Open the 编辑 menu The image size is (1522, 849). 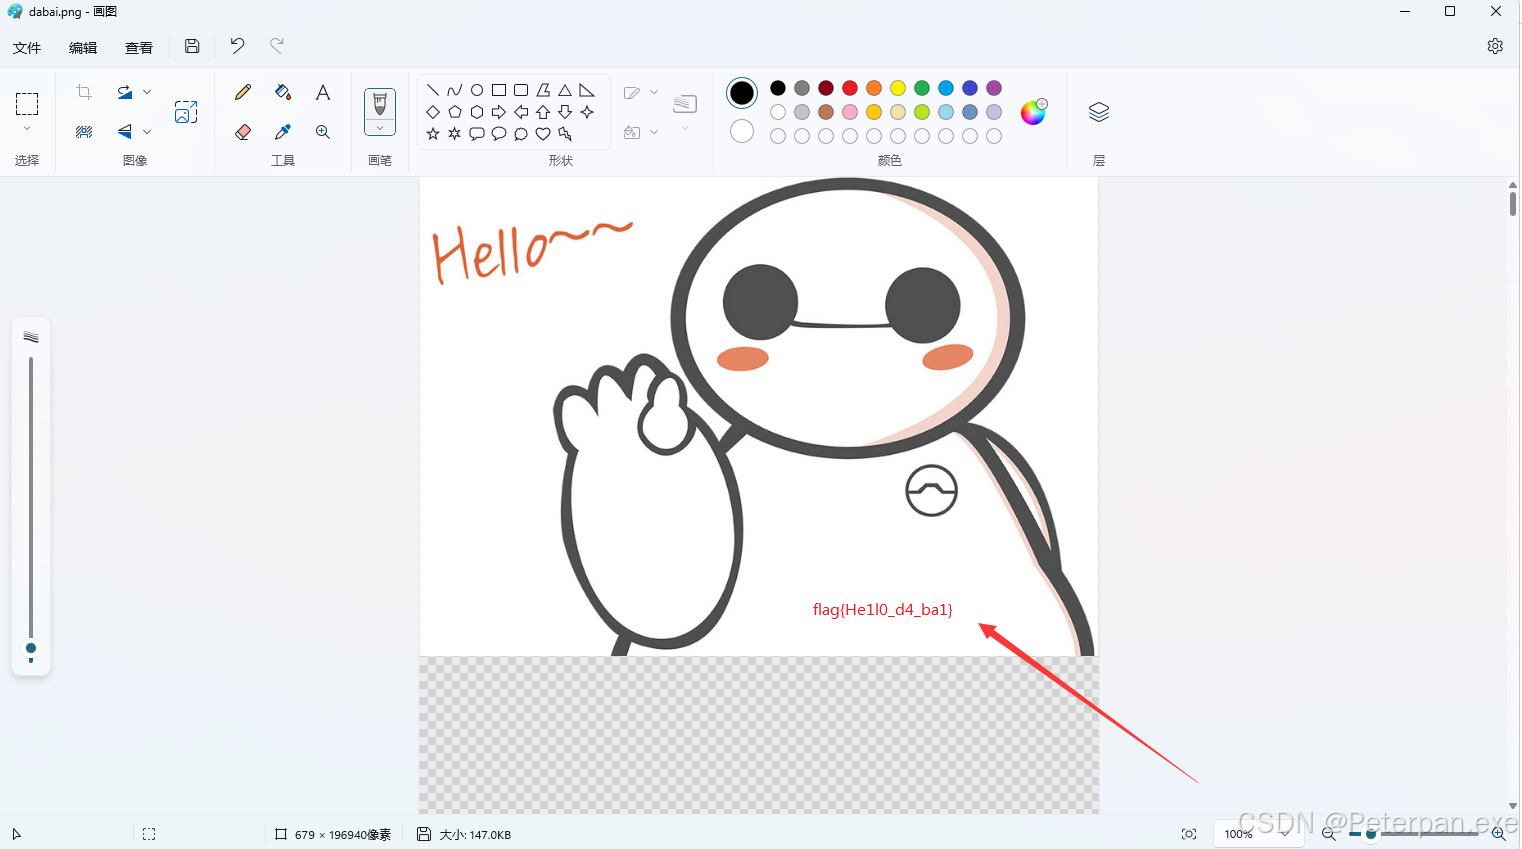click(83, 47)
